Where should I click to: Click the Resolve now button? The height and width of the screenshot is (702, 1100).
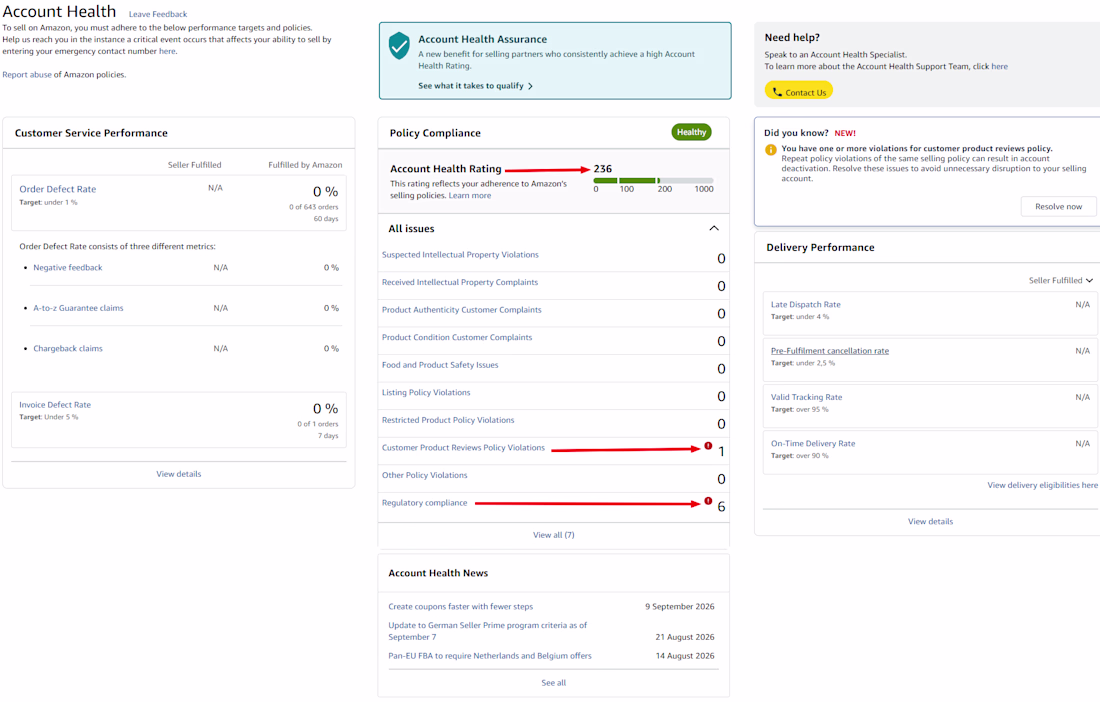[1058, 206]
